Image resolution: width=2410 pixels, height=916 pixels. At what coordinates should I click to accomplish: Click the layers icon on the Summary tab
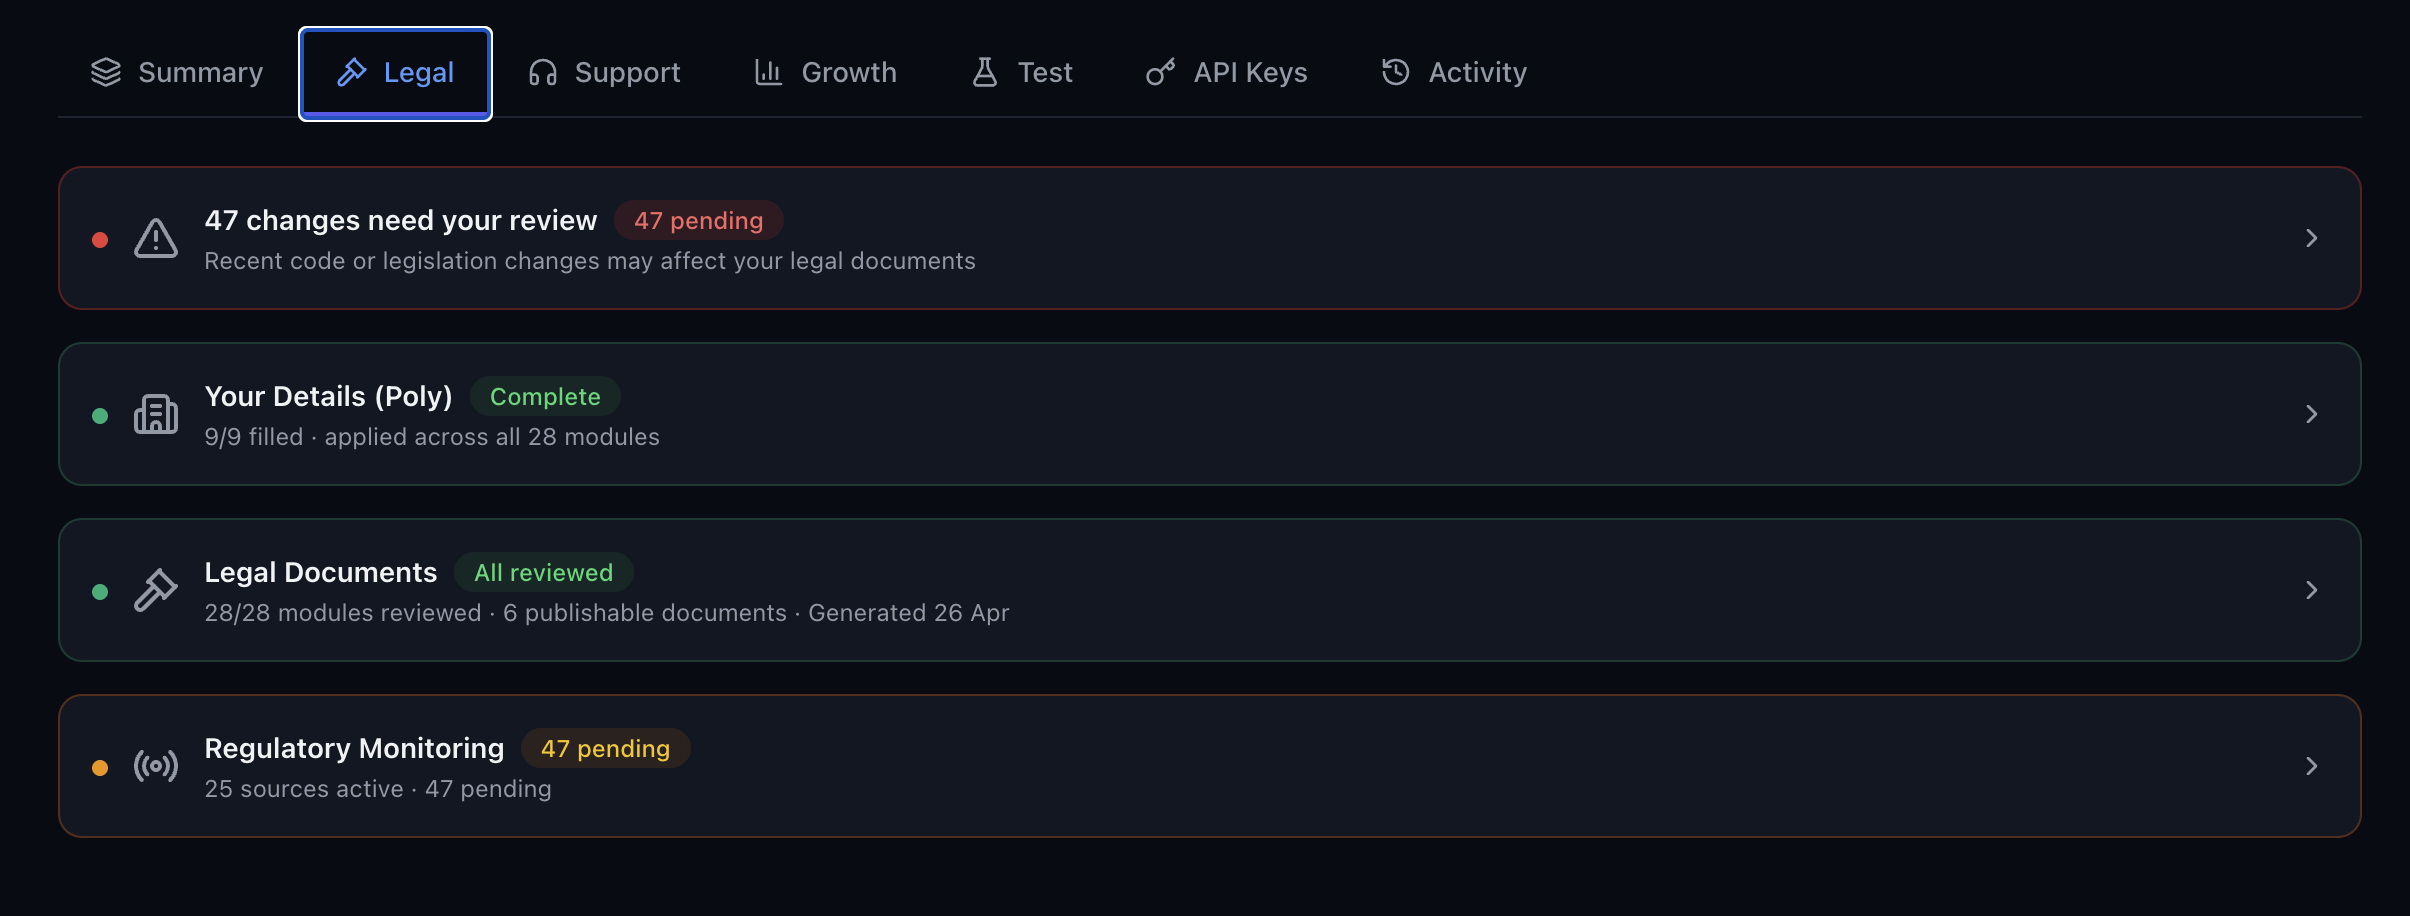tap(106, 72)
